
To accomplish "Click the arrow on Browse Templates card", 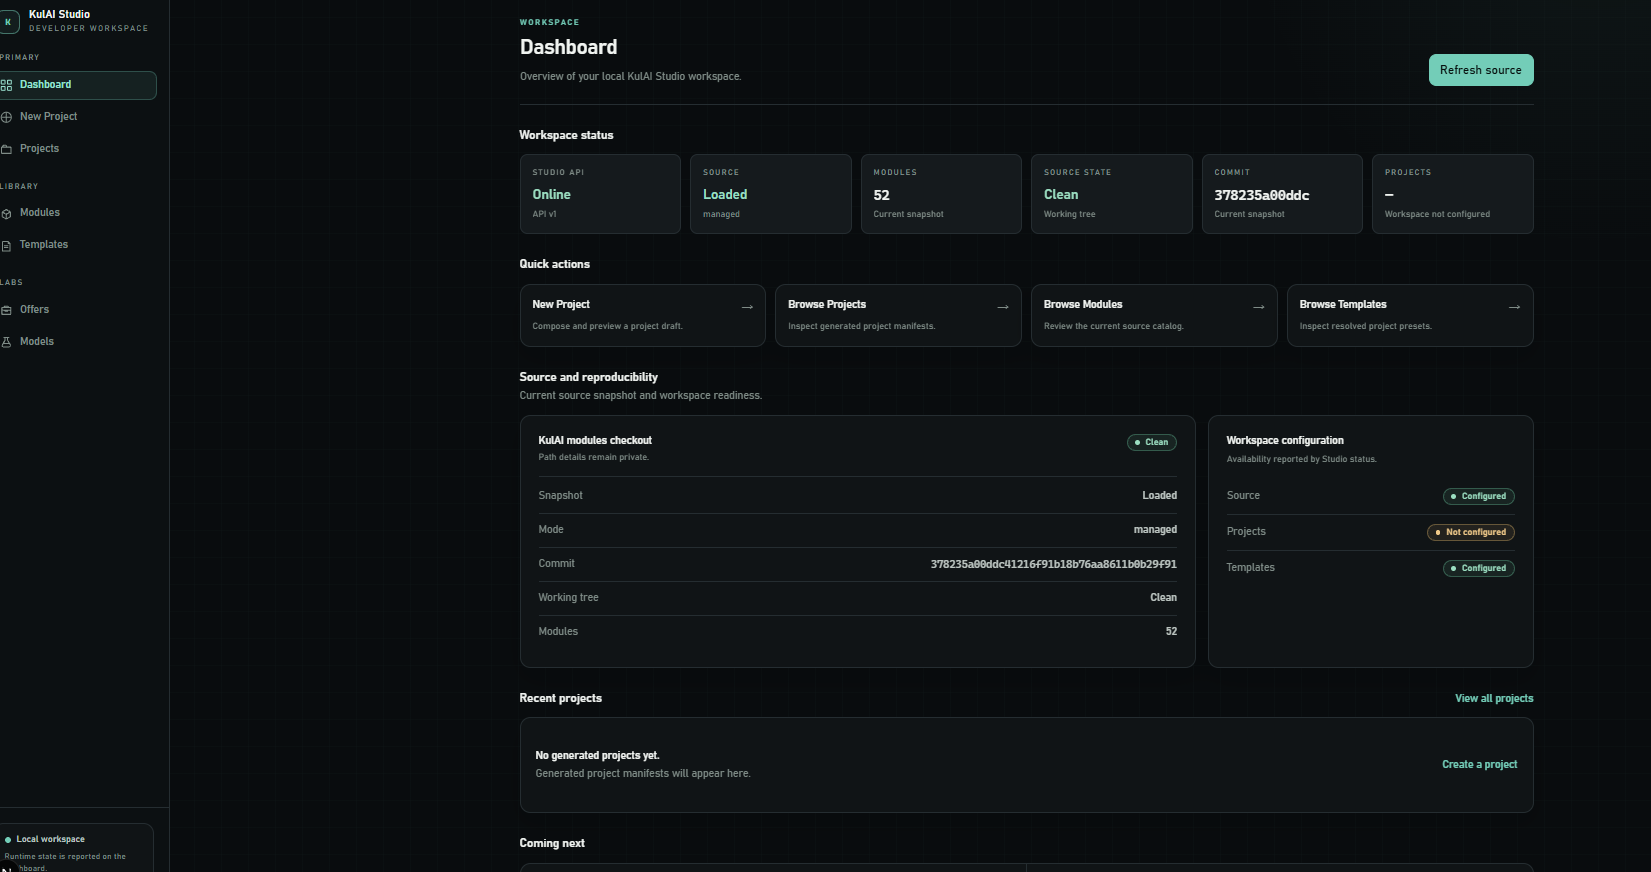I will tap(1515, 307).
